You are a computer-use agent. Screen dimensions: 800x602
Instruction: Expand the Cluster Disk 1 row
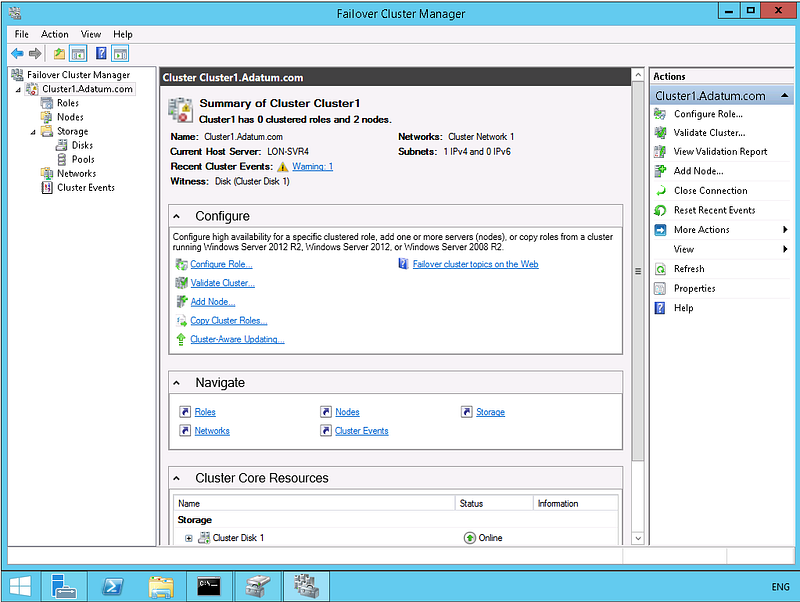point(189,538)
